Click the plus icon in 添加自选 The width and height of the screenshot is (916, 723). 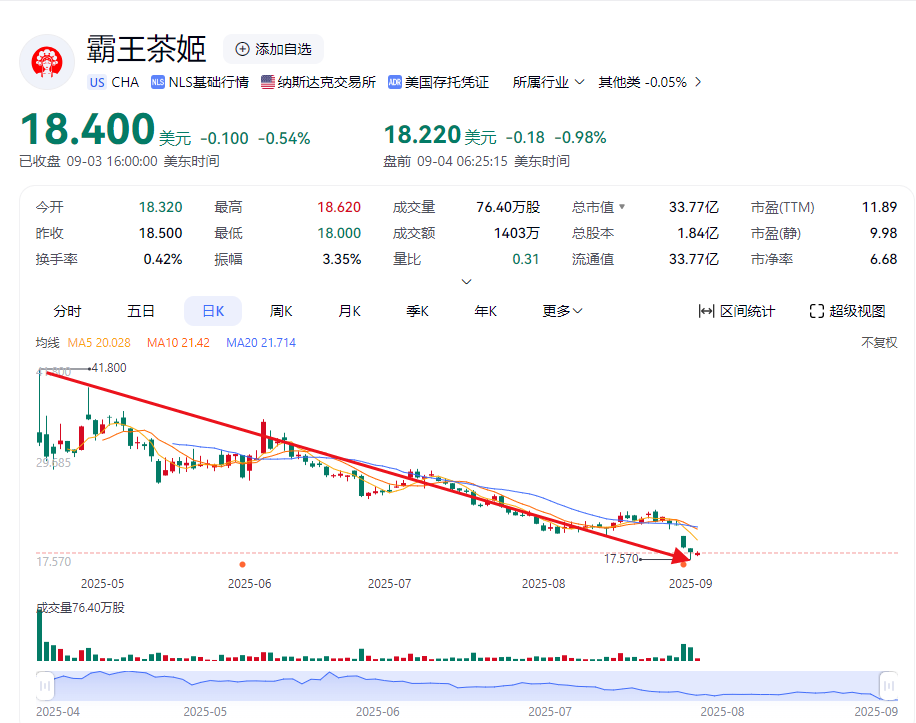click(x=242, y=49)
